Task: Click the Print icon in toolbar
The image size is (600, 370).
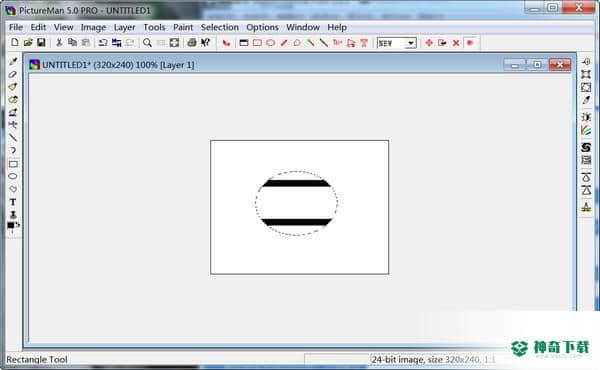Action: (192, 42)
